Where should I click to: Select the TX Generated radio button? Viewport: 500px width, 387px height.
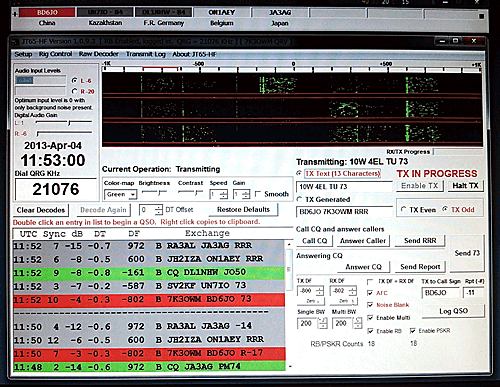pos(299,199)
